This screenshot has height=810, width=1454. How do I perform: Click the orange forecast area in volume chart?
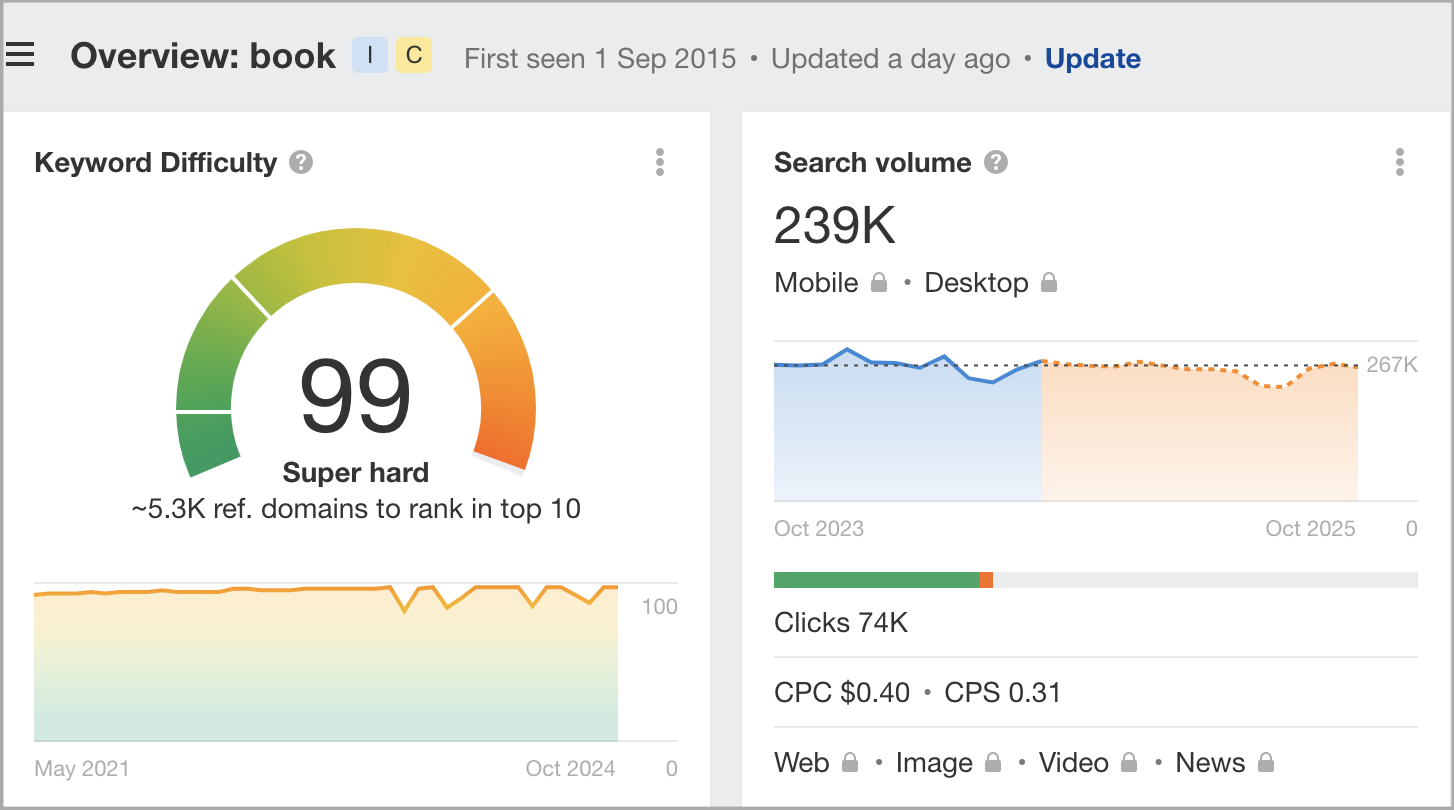tap(1200, 440)
